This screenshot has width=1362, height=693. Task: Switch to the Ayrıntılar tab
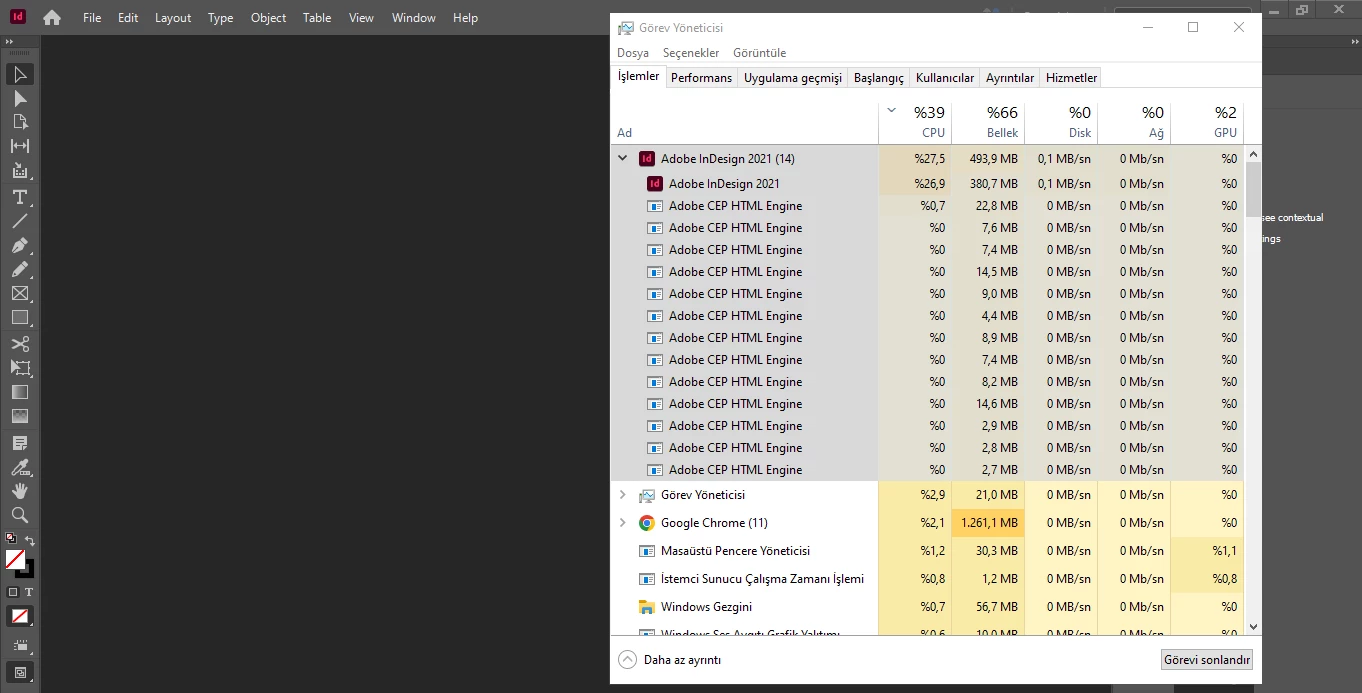pos(1010,78)
